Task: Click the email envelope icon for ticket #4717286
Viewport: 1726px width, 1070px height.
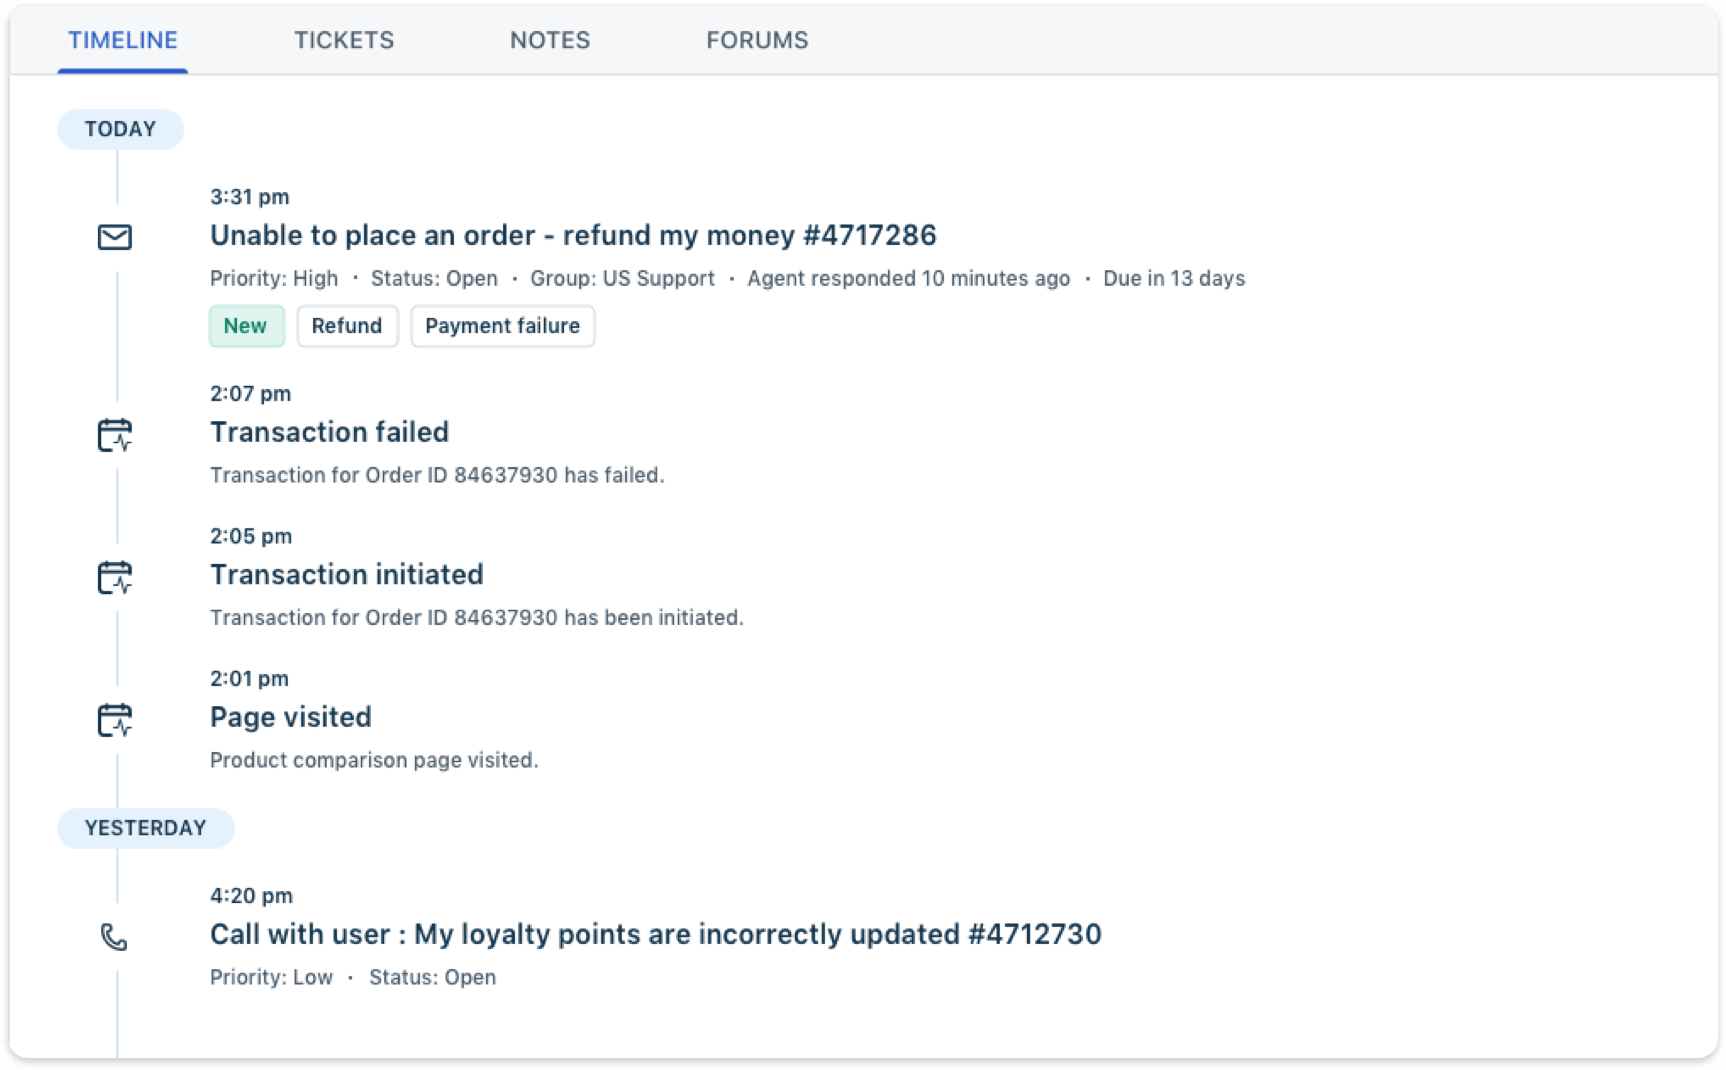Action: coord(115,237)
